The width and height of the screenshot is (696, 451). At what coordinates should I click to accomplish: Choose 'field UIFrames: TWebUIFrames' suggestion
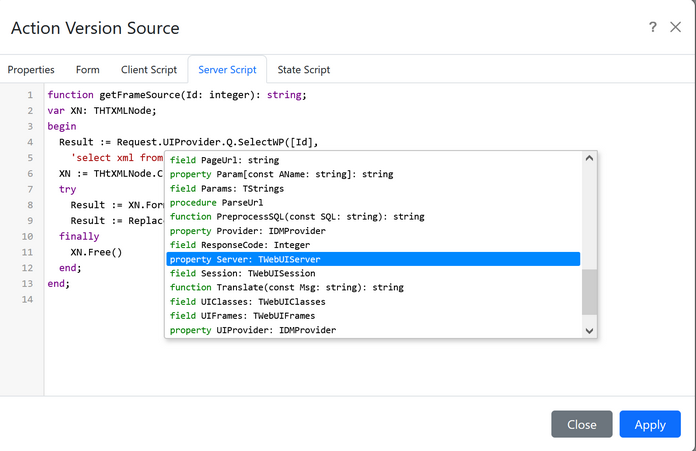[x=373, y=316]
